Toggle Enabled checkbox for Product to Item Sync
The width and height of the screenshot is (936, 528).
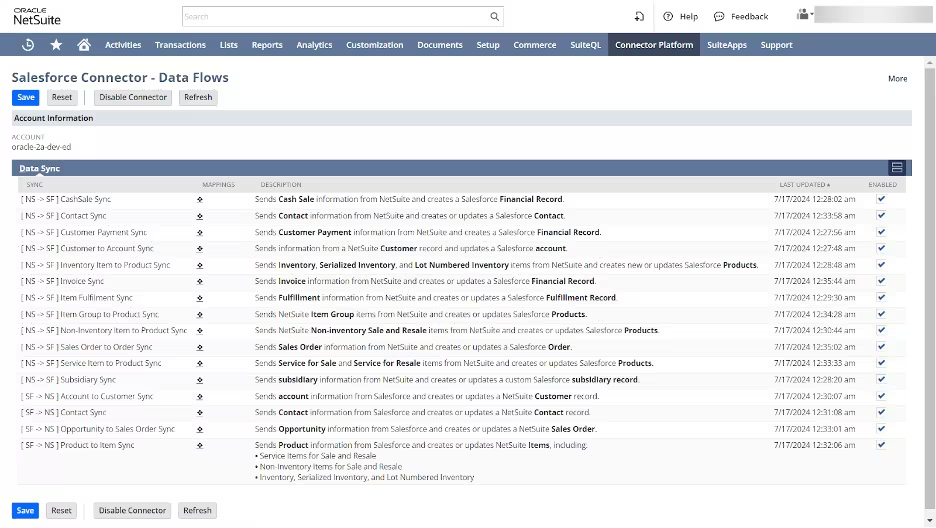[881, 445]
